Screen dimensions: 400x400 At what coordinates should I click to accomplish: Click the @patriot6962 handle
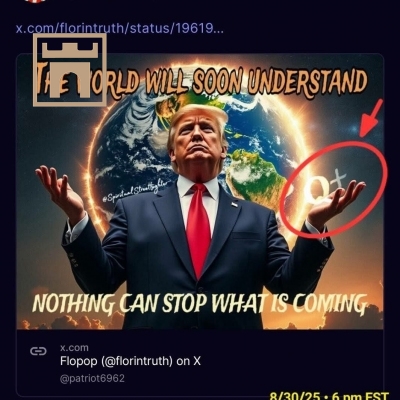[x=92, y=379]
